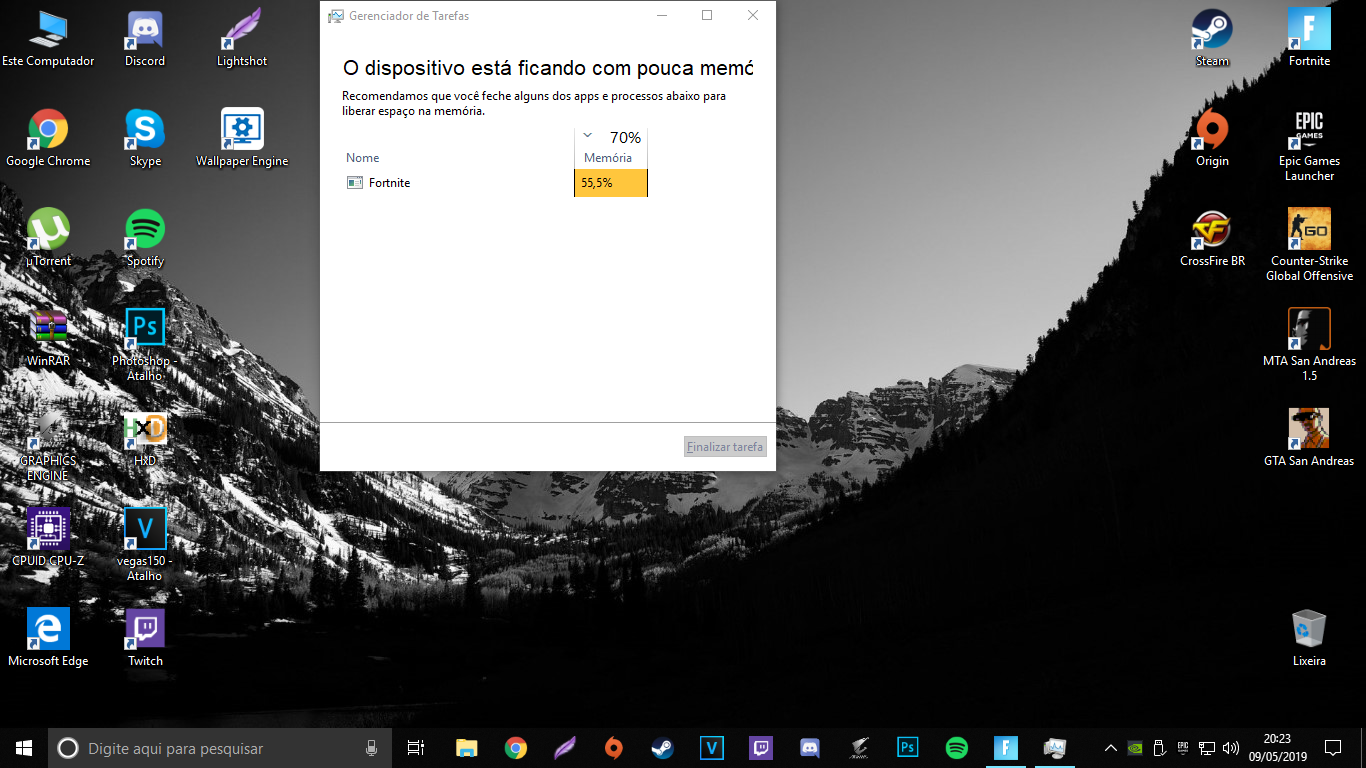1366x768 pixels.
Task: Close the Gerenciador de Tarefas window
Action: 753,15
